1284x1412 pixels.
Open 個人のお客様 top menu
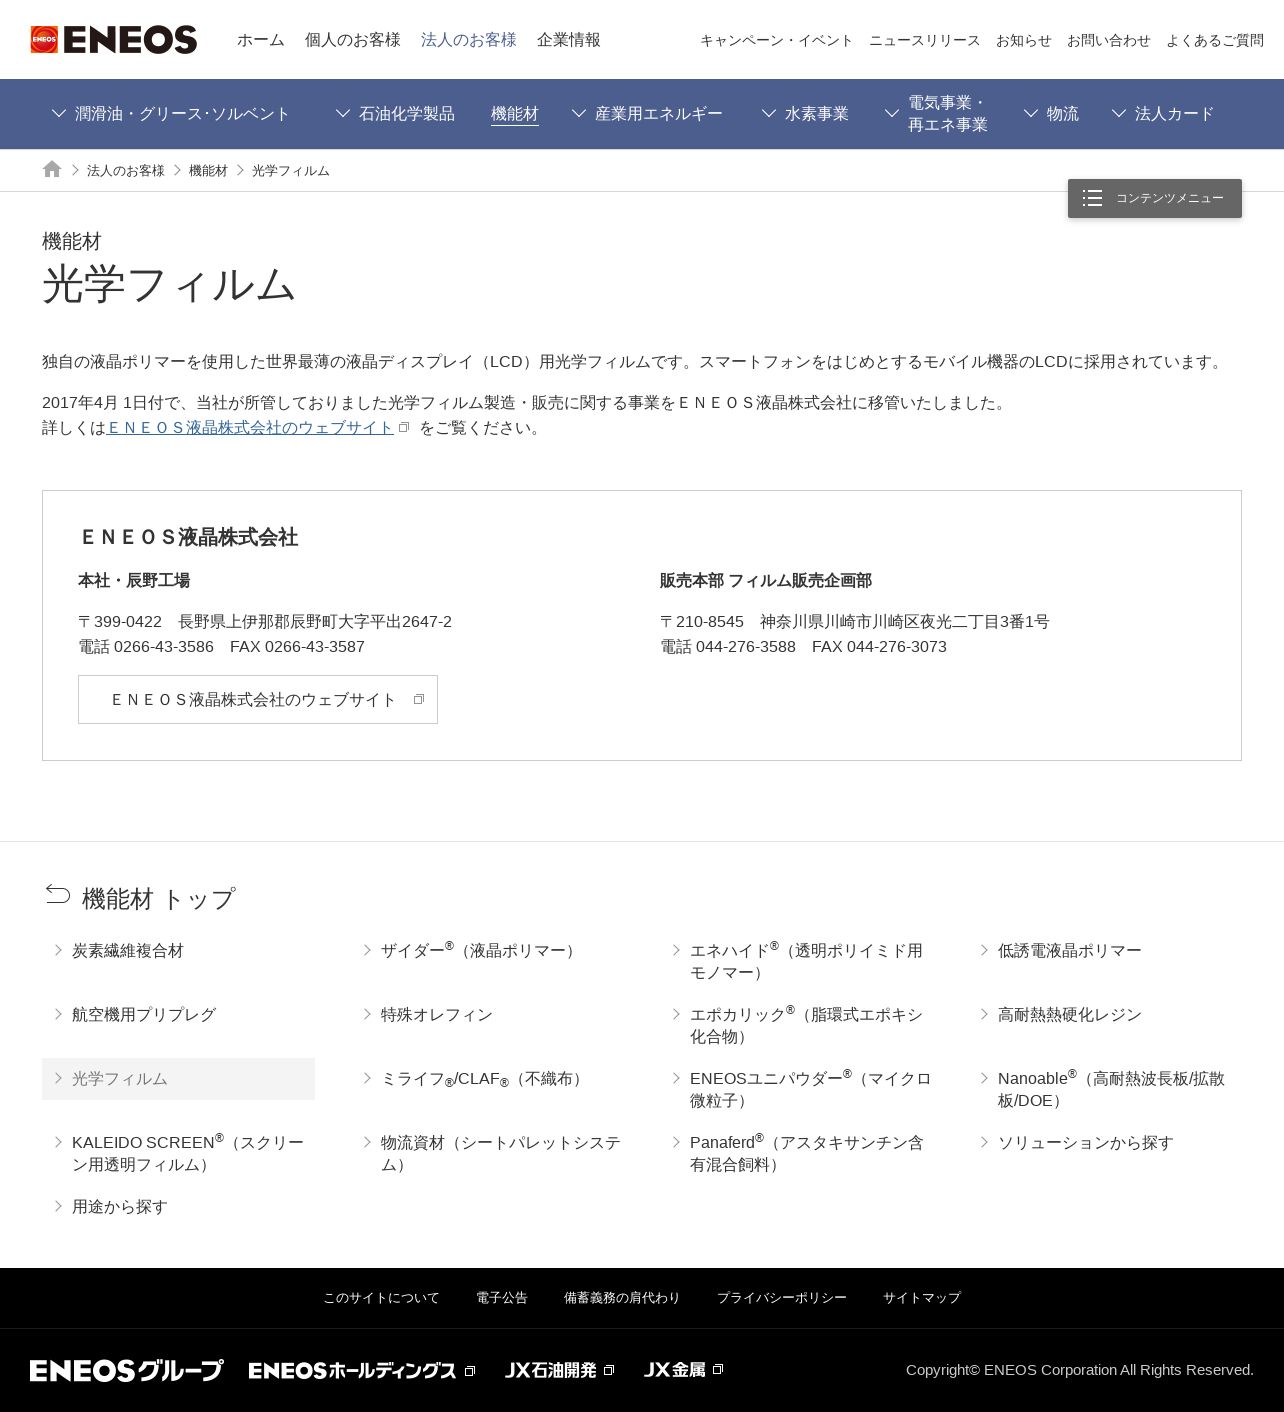pyautogui.click(x=353, y=40)
